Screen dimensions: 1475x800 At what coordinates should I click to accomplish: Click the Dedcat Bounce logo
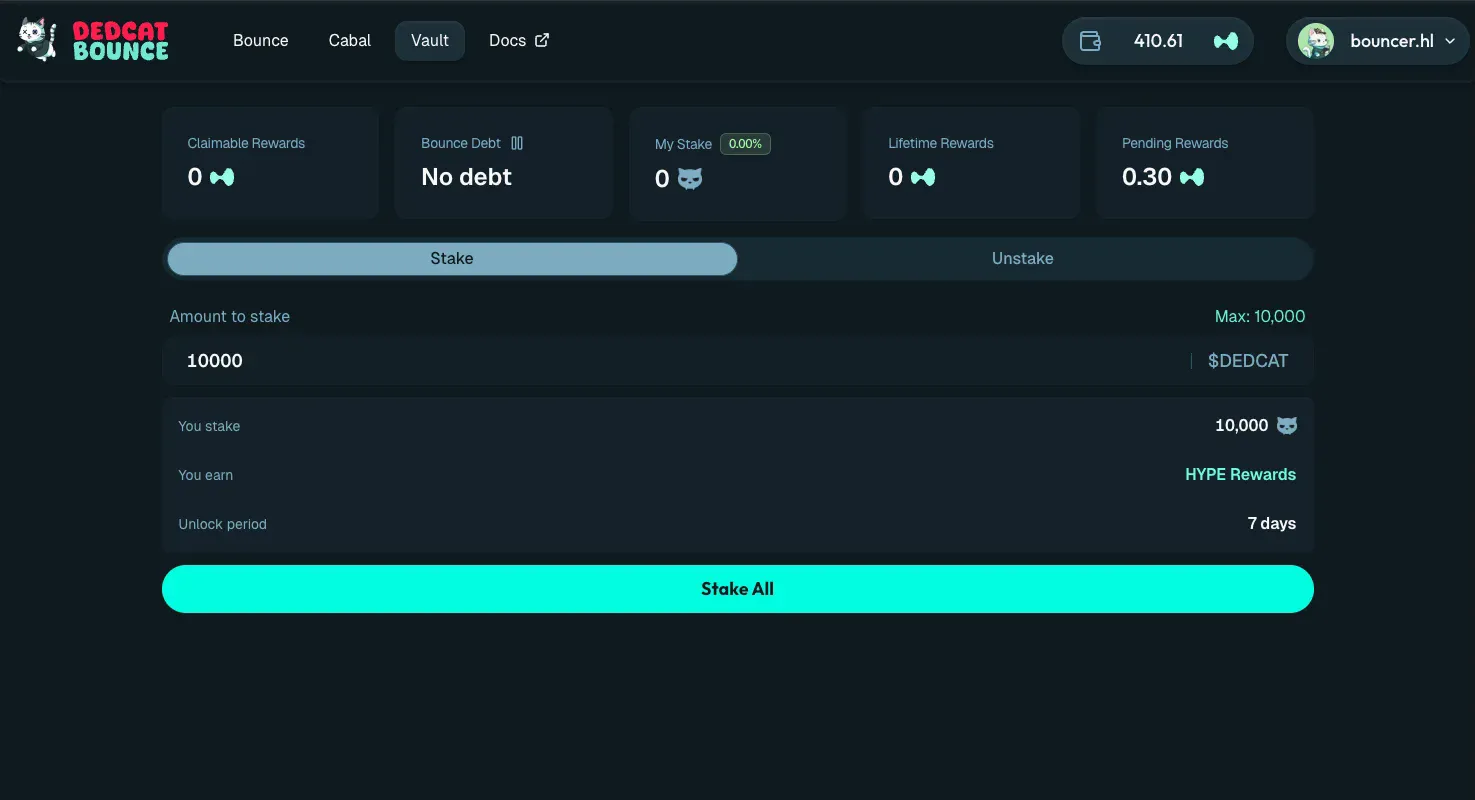coord(93,40)
